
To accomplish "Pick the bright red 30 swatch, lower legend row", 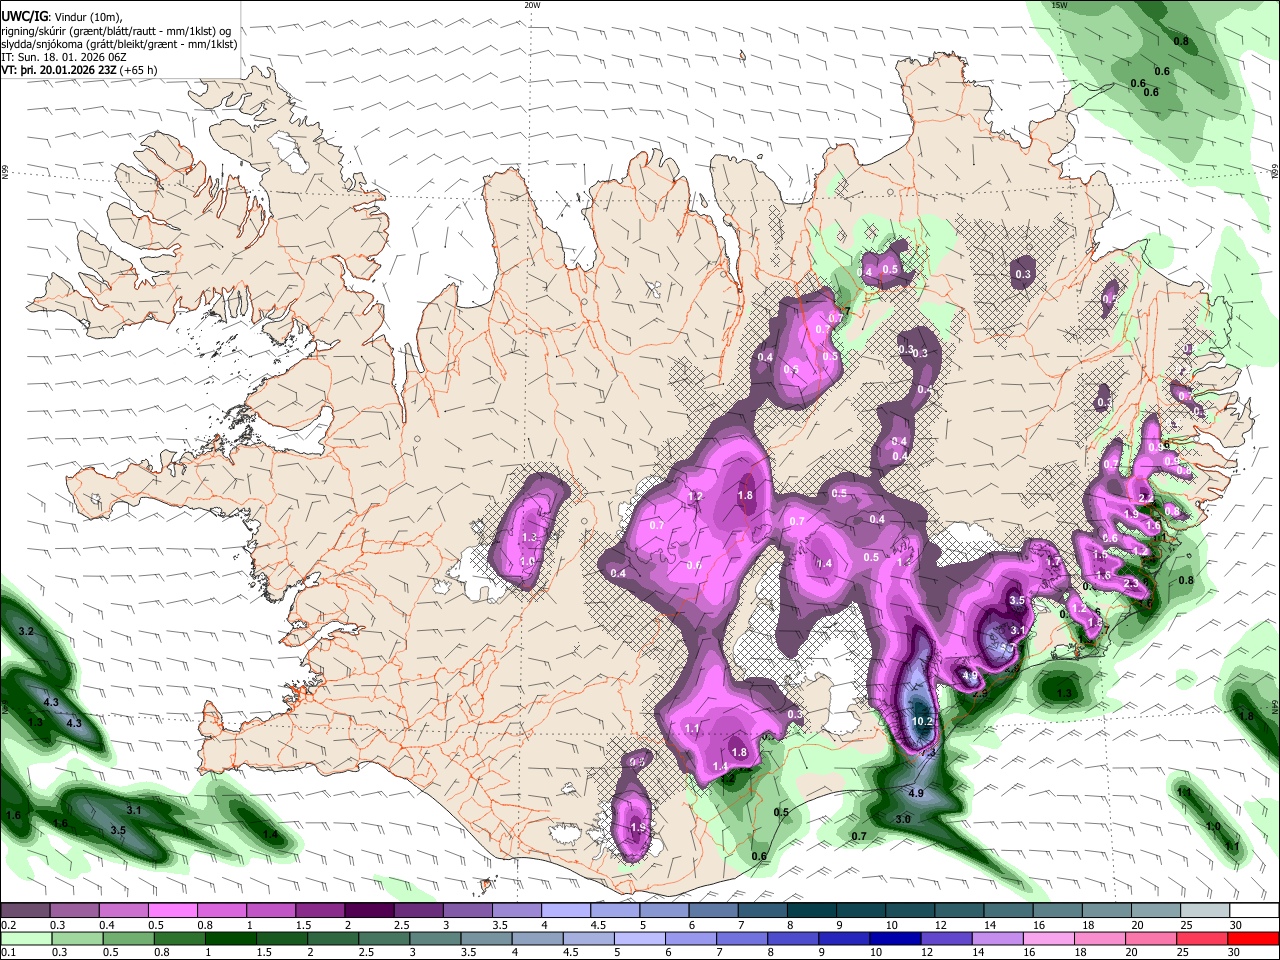I will point(1252,938).
